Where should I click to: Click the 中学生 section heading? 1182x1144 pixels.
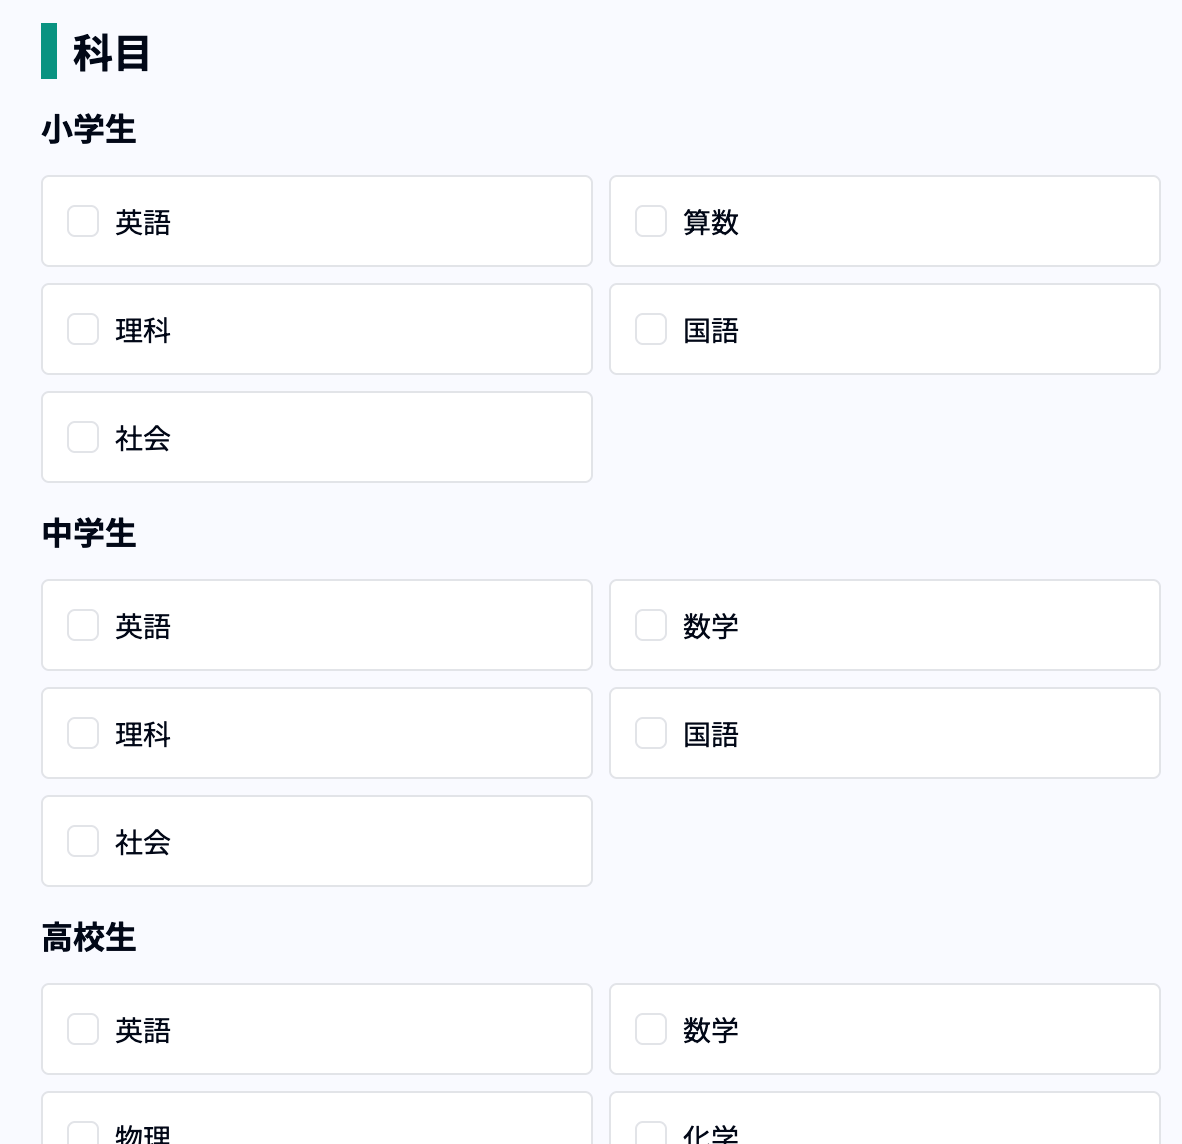(89, 534)
